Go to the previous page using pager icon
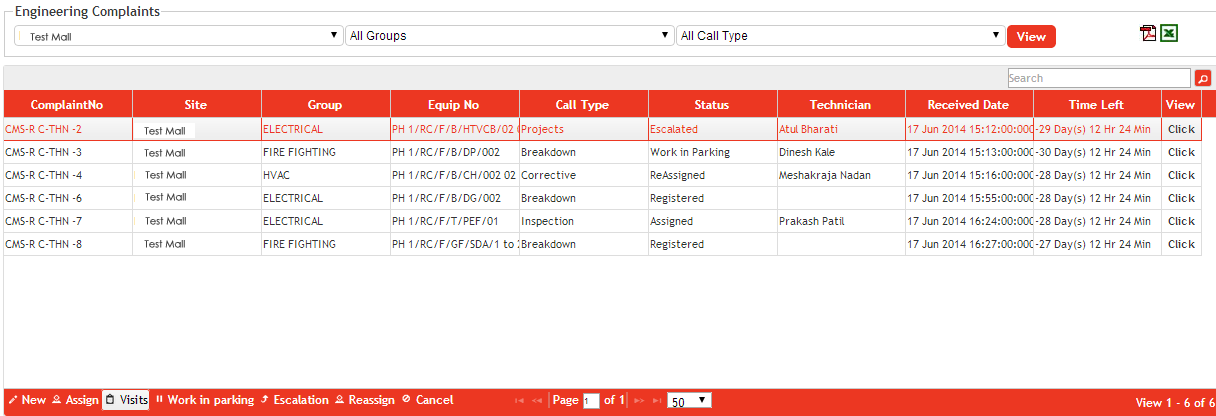The image size is (1216, 416). pos(537,400)
